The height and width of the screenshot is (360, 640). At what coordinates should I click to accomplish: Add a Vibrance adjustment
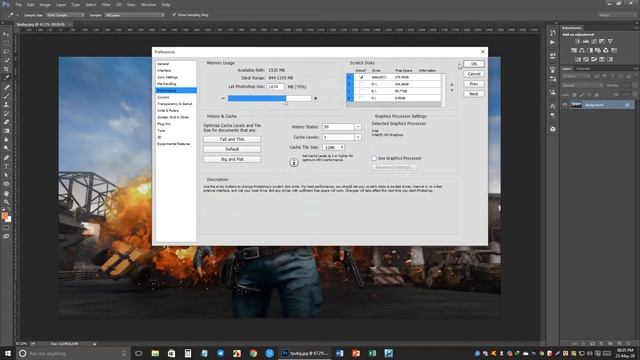tap(610, 42)
